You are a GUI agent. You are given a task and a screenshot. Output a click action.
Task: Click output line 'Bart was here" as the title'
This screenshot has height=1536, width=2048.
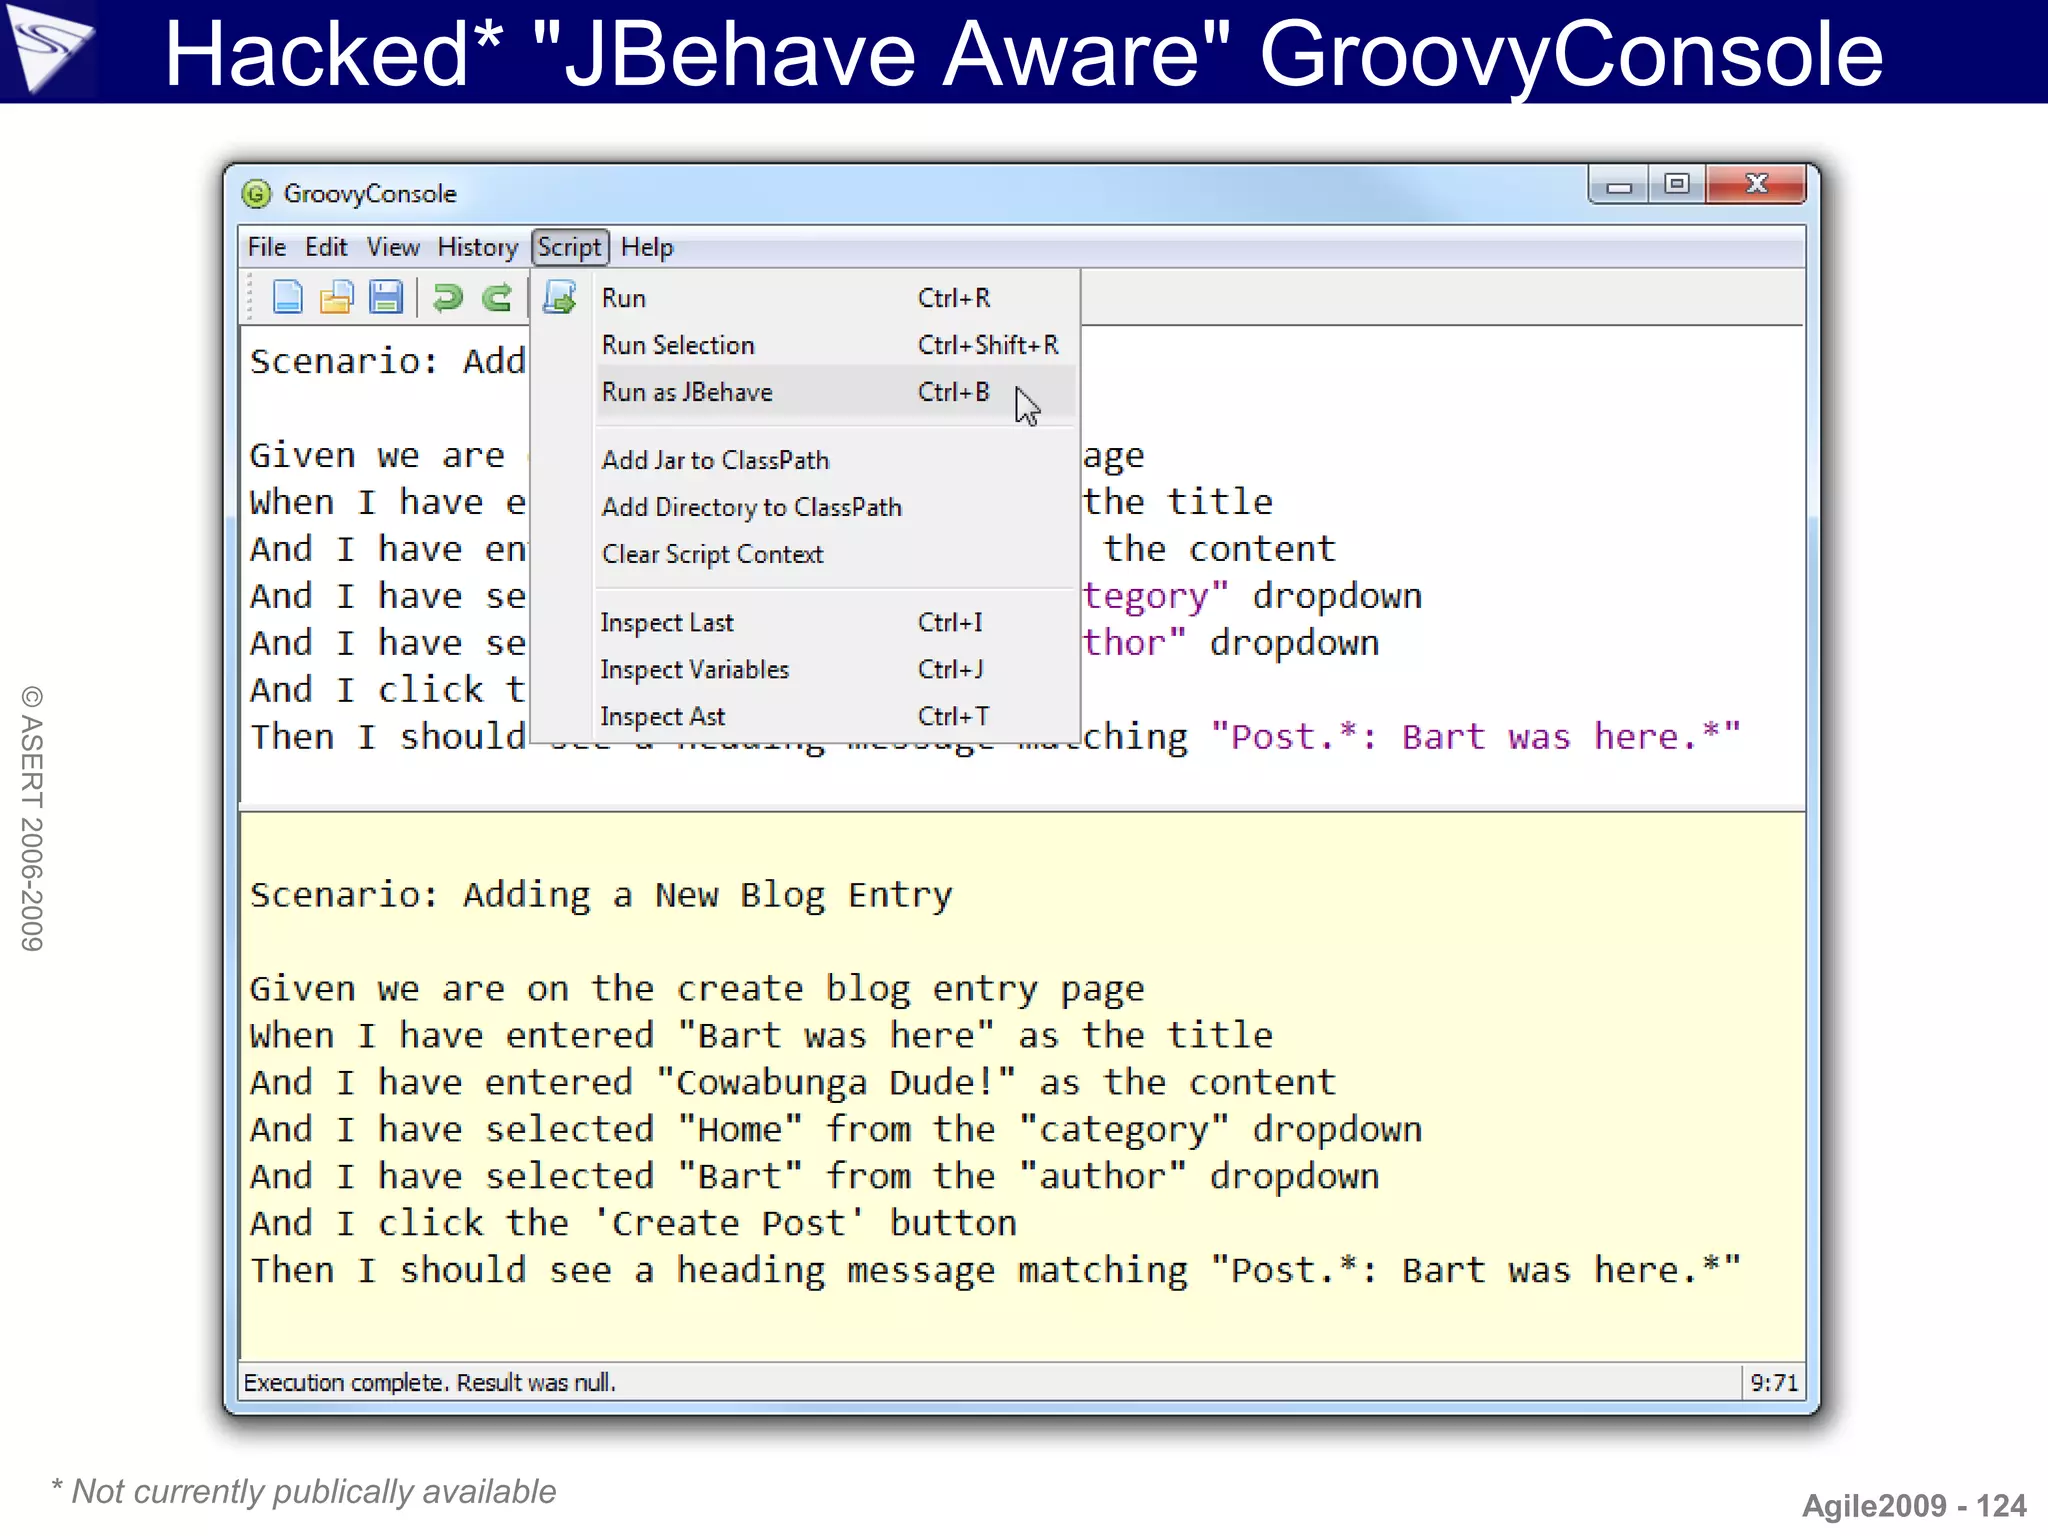761,1035
